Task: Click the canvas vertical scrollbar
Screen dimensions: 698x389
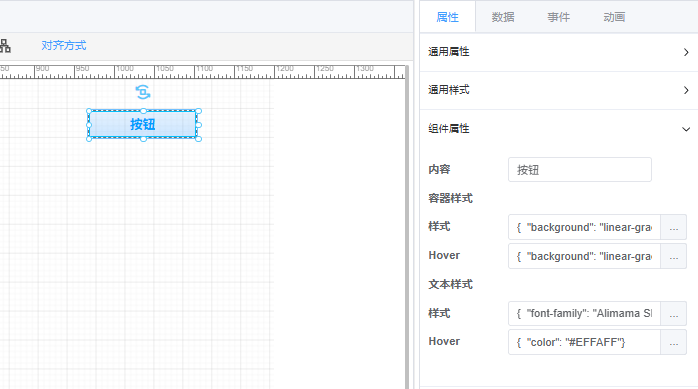Action: click(x=407, y=227)
